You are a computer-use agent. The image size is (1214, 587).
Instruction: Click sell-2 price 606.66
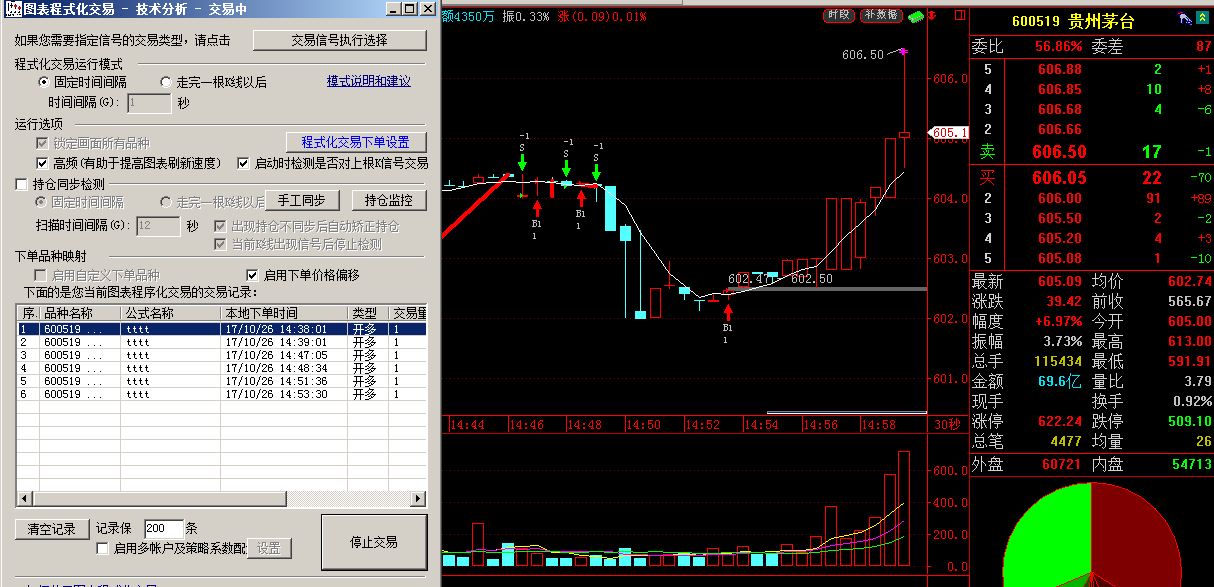pos(1060,129)
